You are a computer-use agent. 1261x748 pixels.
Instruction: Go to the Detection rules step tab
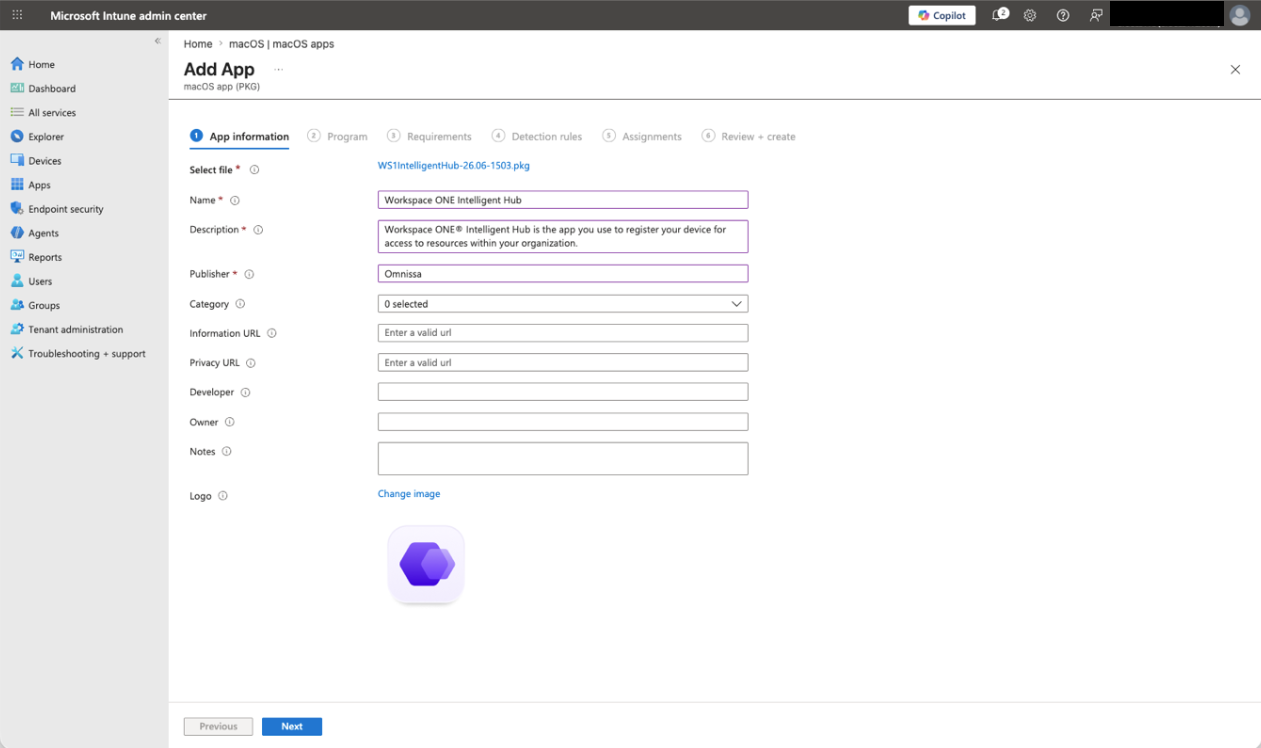tap(537, 137)
